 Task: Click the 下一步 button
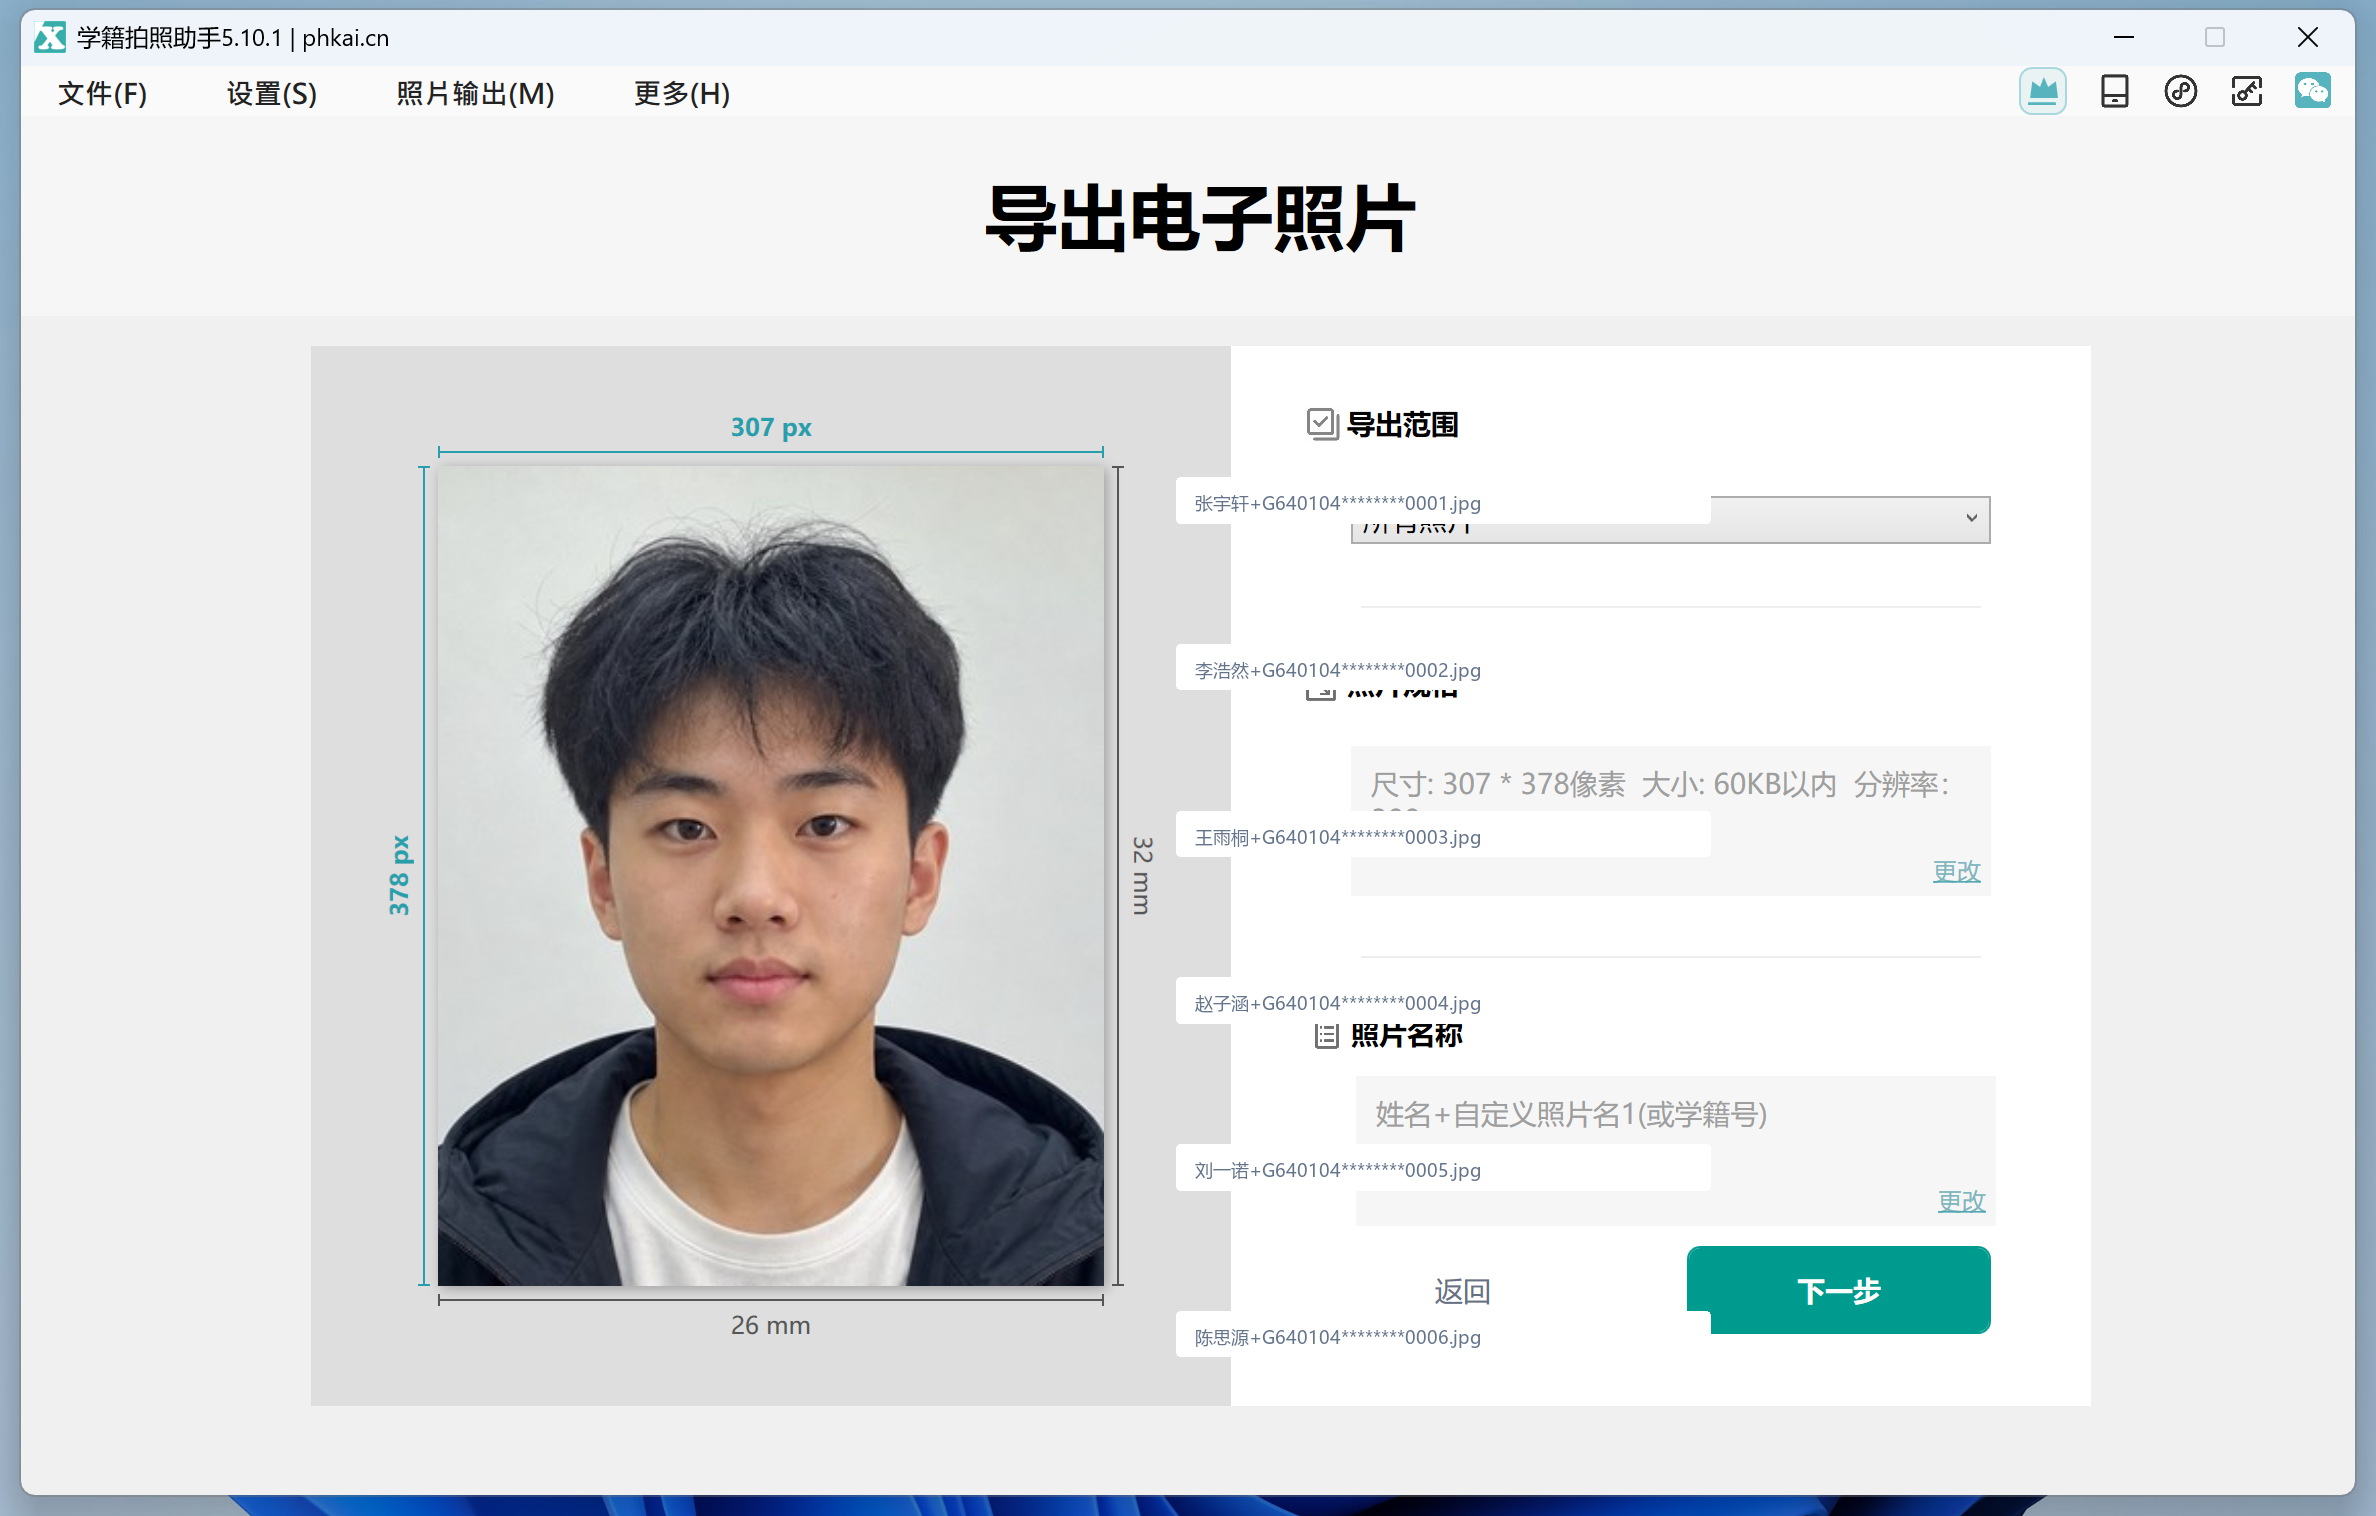(1838, 1290)
